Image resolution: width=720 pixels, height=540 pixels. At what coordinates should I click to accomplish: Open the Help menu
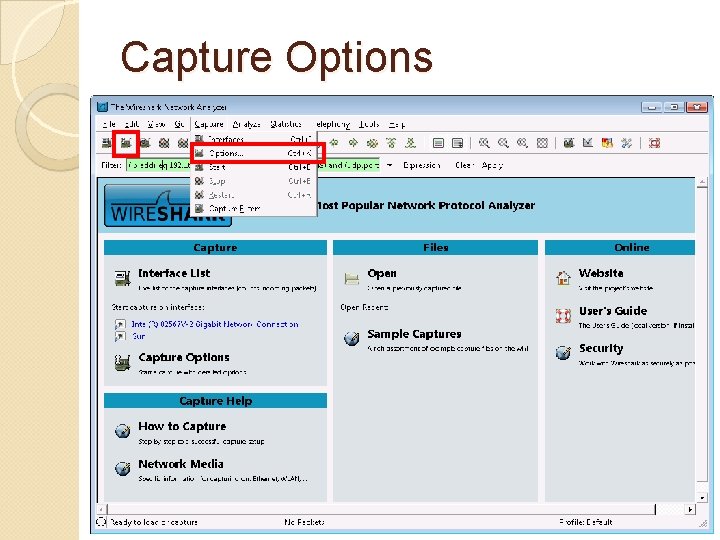tap(397, 124)
